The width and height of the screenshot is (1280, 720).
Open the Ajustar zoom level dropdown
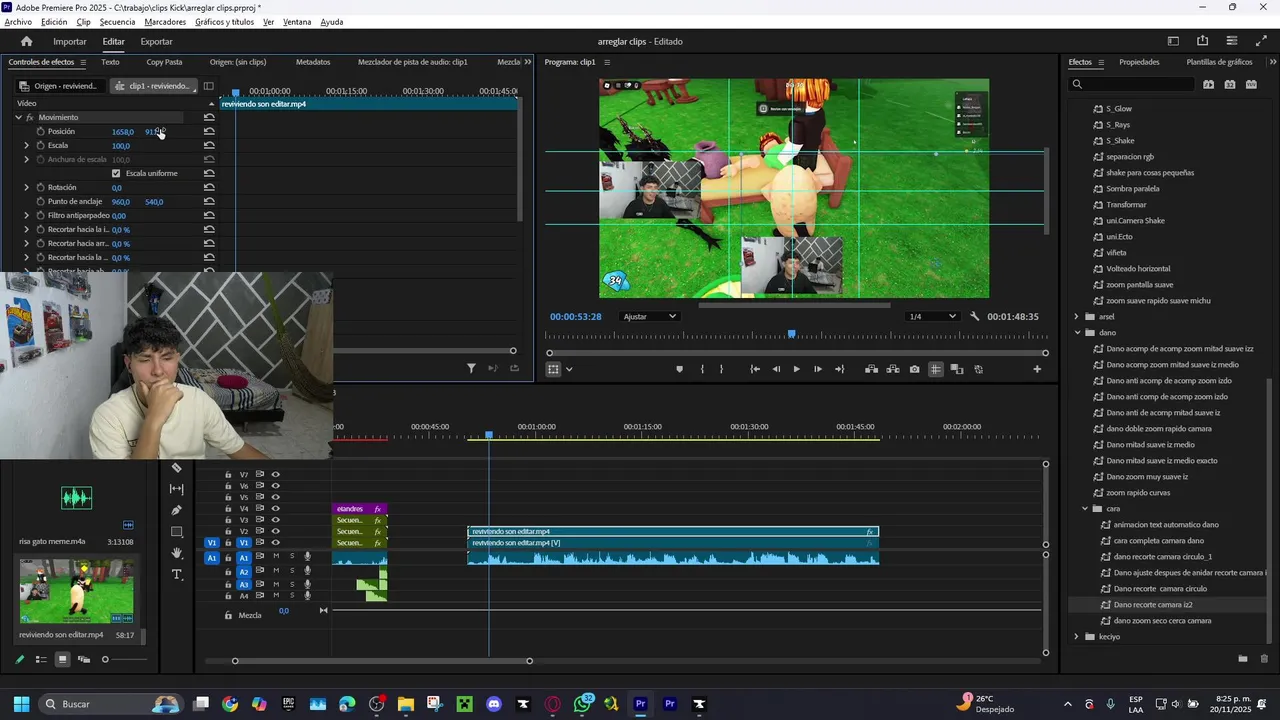click(x=649, y=316)
